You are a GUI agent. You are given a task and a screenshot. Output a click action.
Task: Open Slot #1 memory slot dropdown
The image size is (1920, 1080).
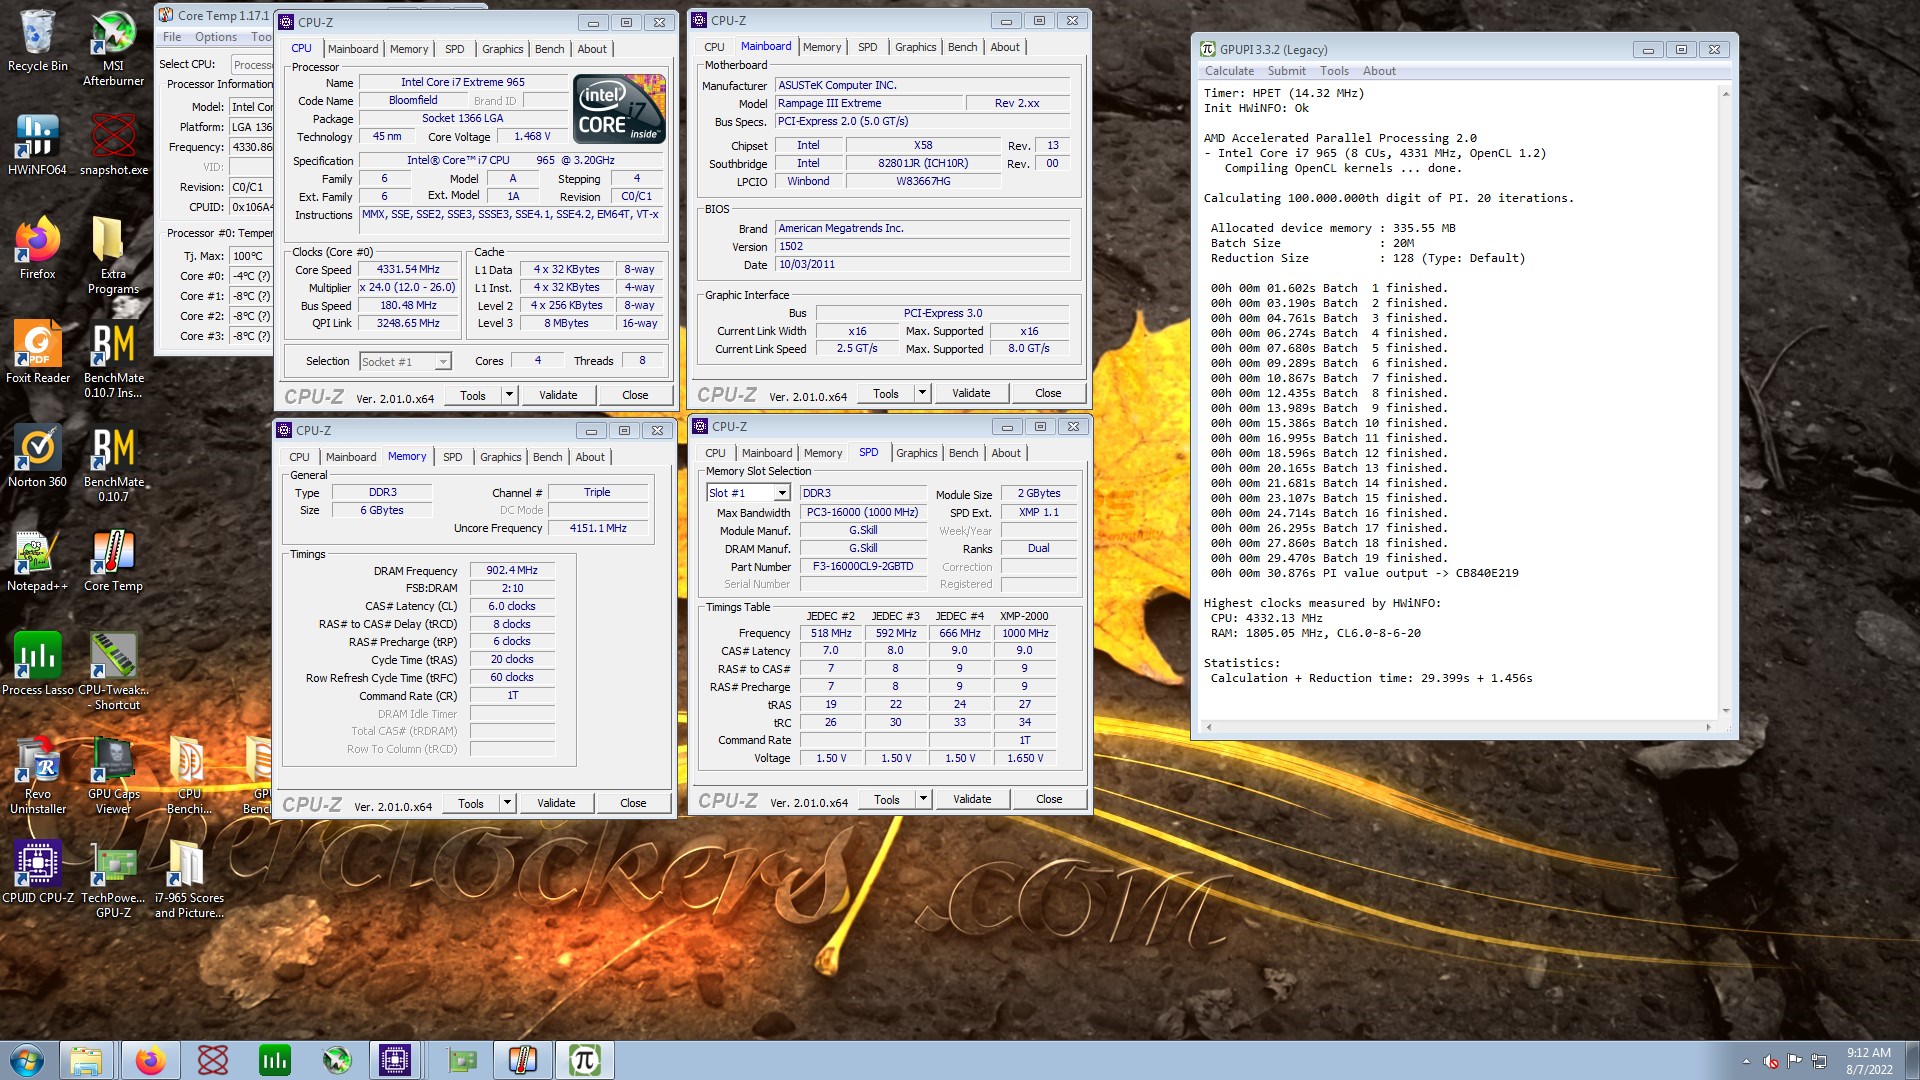click(782, 493)
